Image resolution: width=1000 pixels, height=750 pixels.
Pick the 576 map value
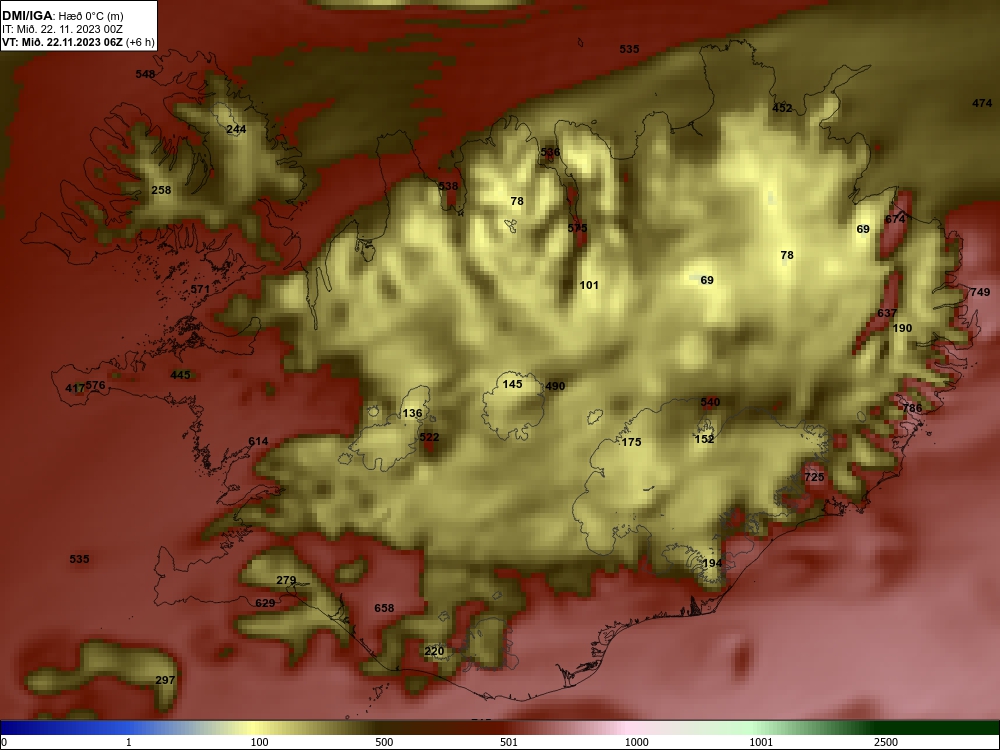pyautogui.click(x=95, y=385)
